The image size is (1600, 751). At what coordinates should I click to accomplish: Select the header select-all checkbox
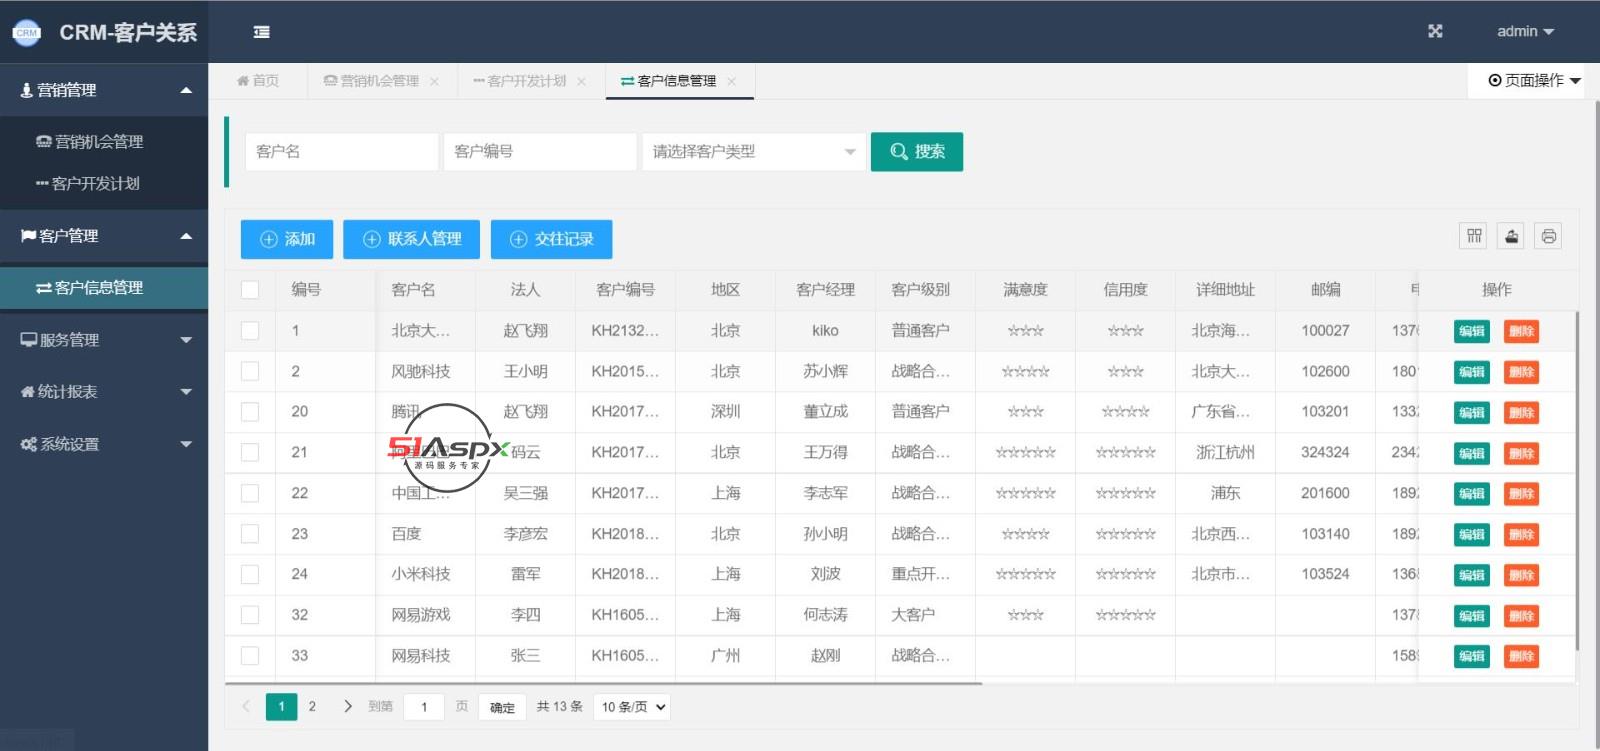click(x=250, y=290)
